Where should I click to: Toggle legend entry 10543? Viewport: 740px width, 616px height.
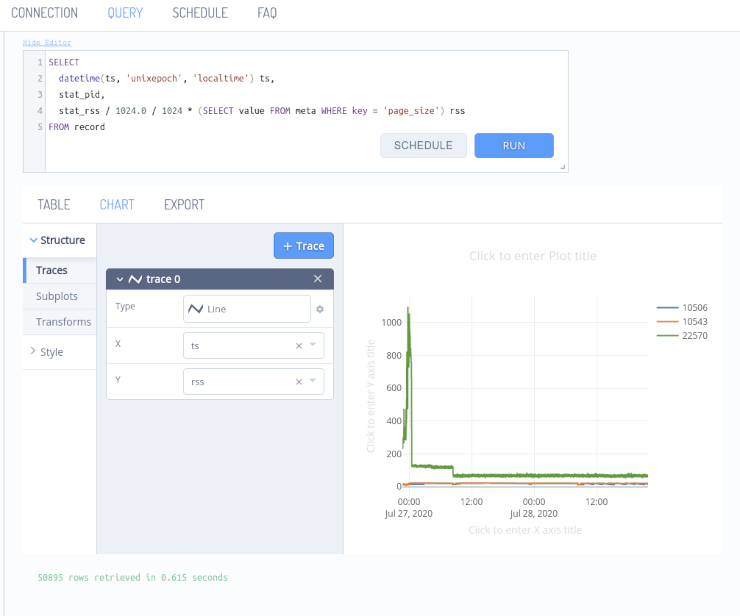coord(682,322)
